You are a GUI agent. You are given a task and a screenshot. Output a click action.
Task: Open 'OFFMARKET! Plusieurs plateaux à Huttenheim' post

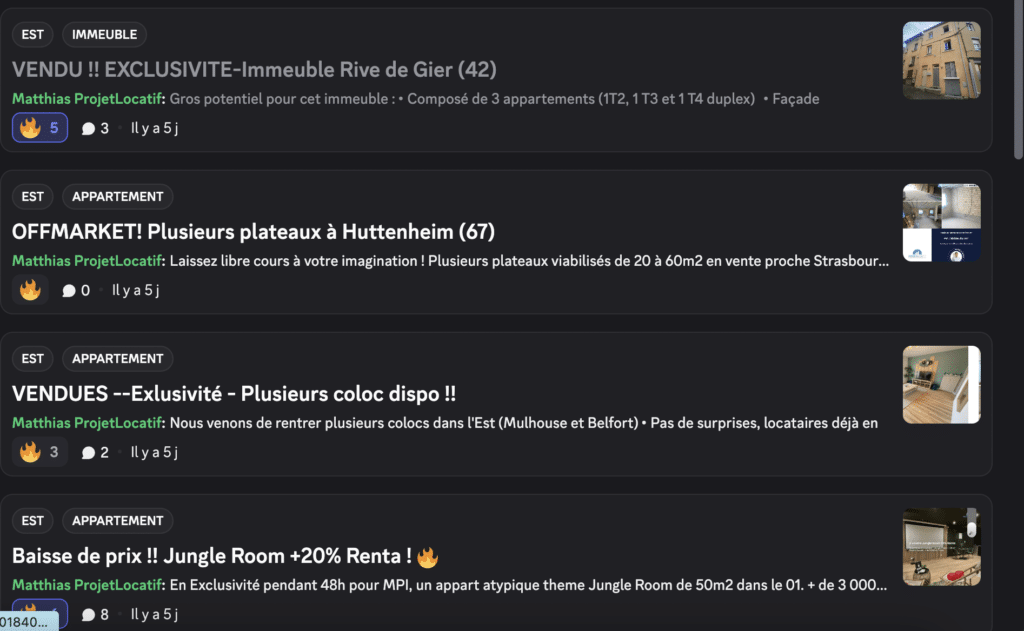(x=253, y=232)
